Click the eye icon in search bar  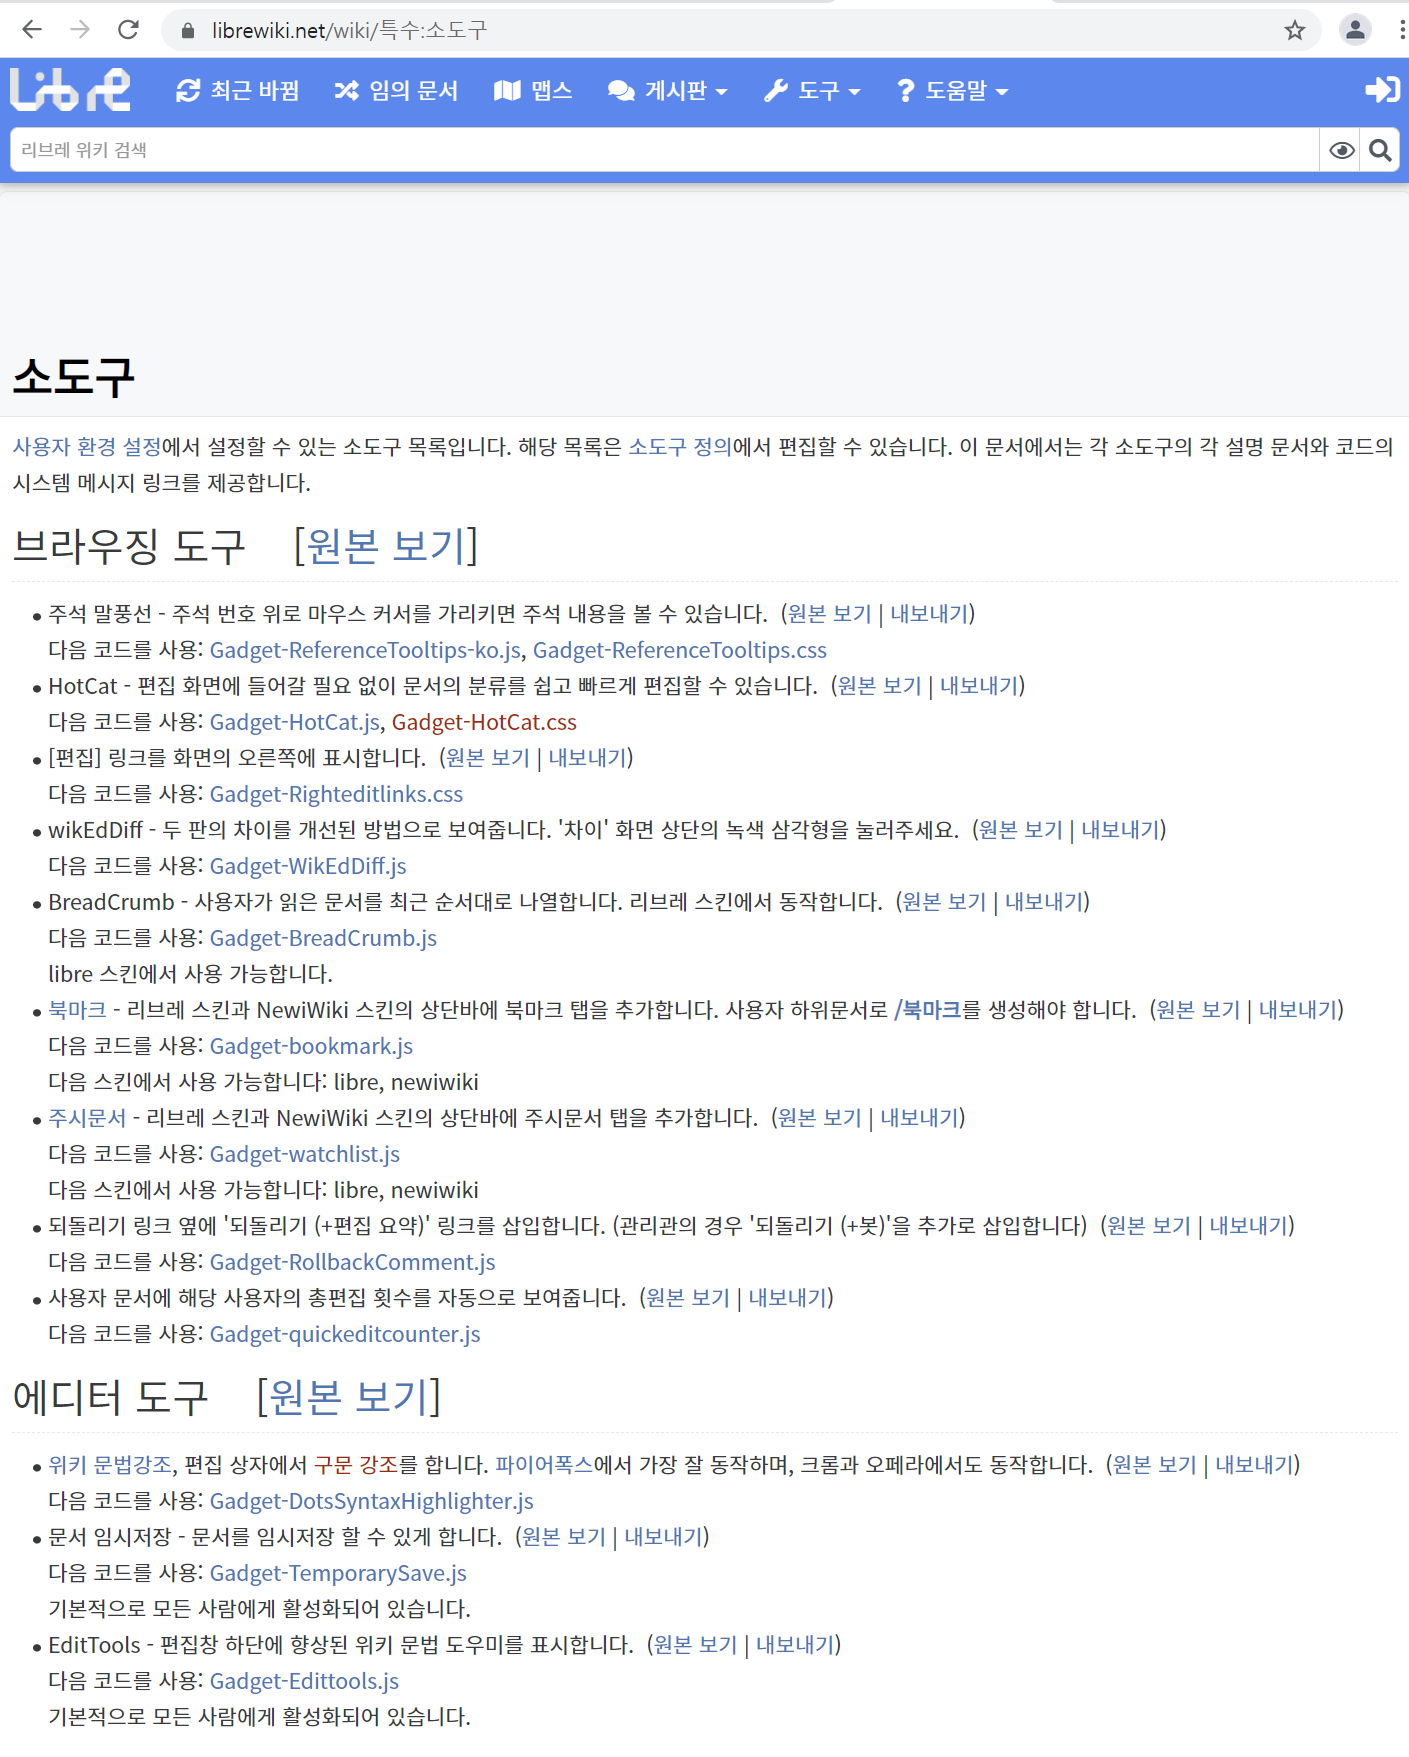1342,150
